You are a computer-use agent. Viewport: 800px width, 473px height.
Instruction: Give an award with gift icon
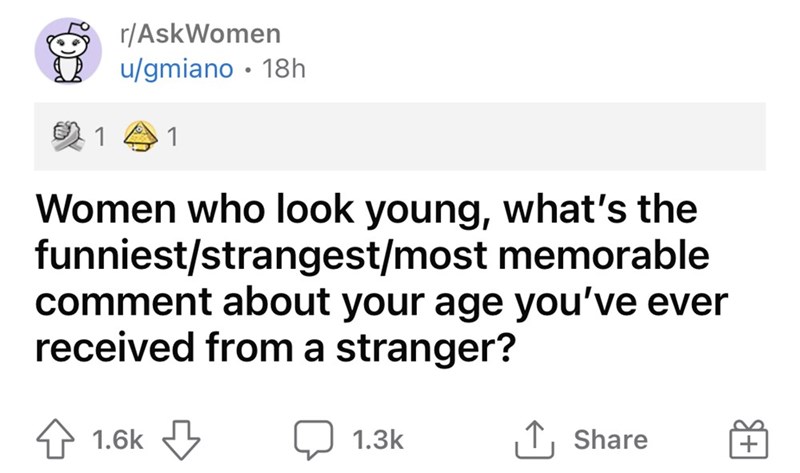click(746, 439)
